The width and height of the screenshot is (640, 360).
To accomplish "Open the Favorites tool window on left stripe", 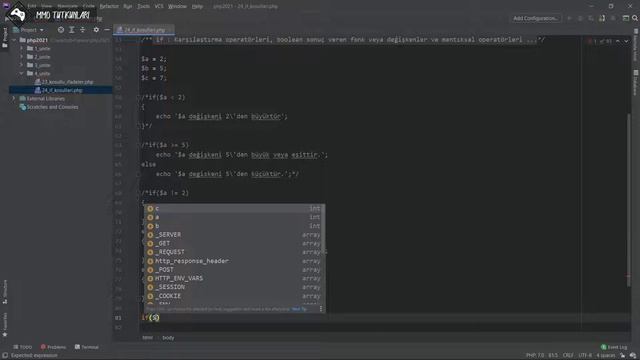I will tap(5, 324).
